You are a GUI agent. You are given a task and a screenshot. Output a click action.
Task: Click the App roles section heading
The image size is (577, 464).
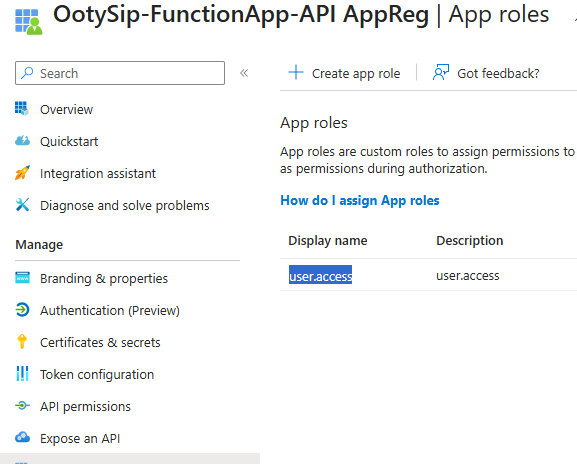coord(314,123)
